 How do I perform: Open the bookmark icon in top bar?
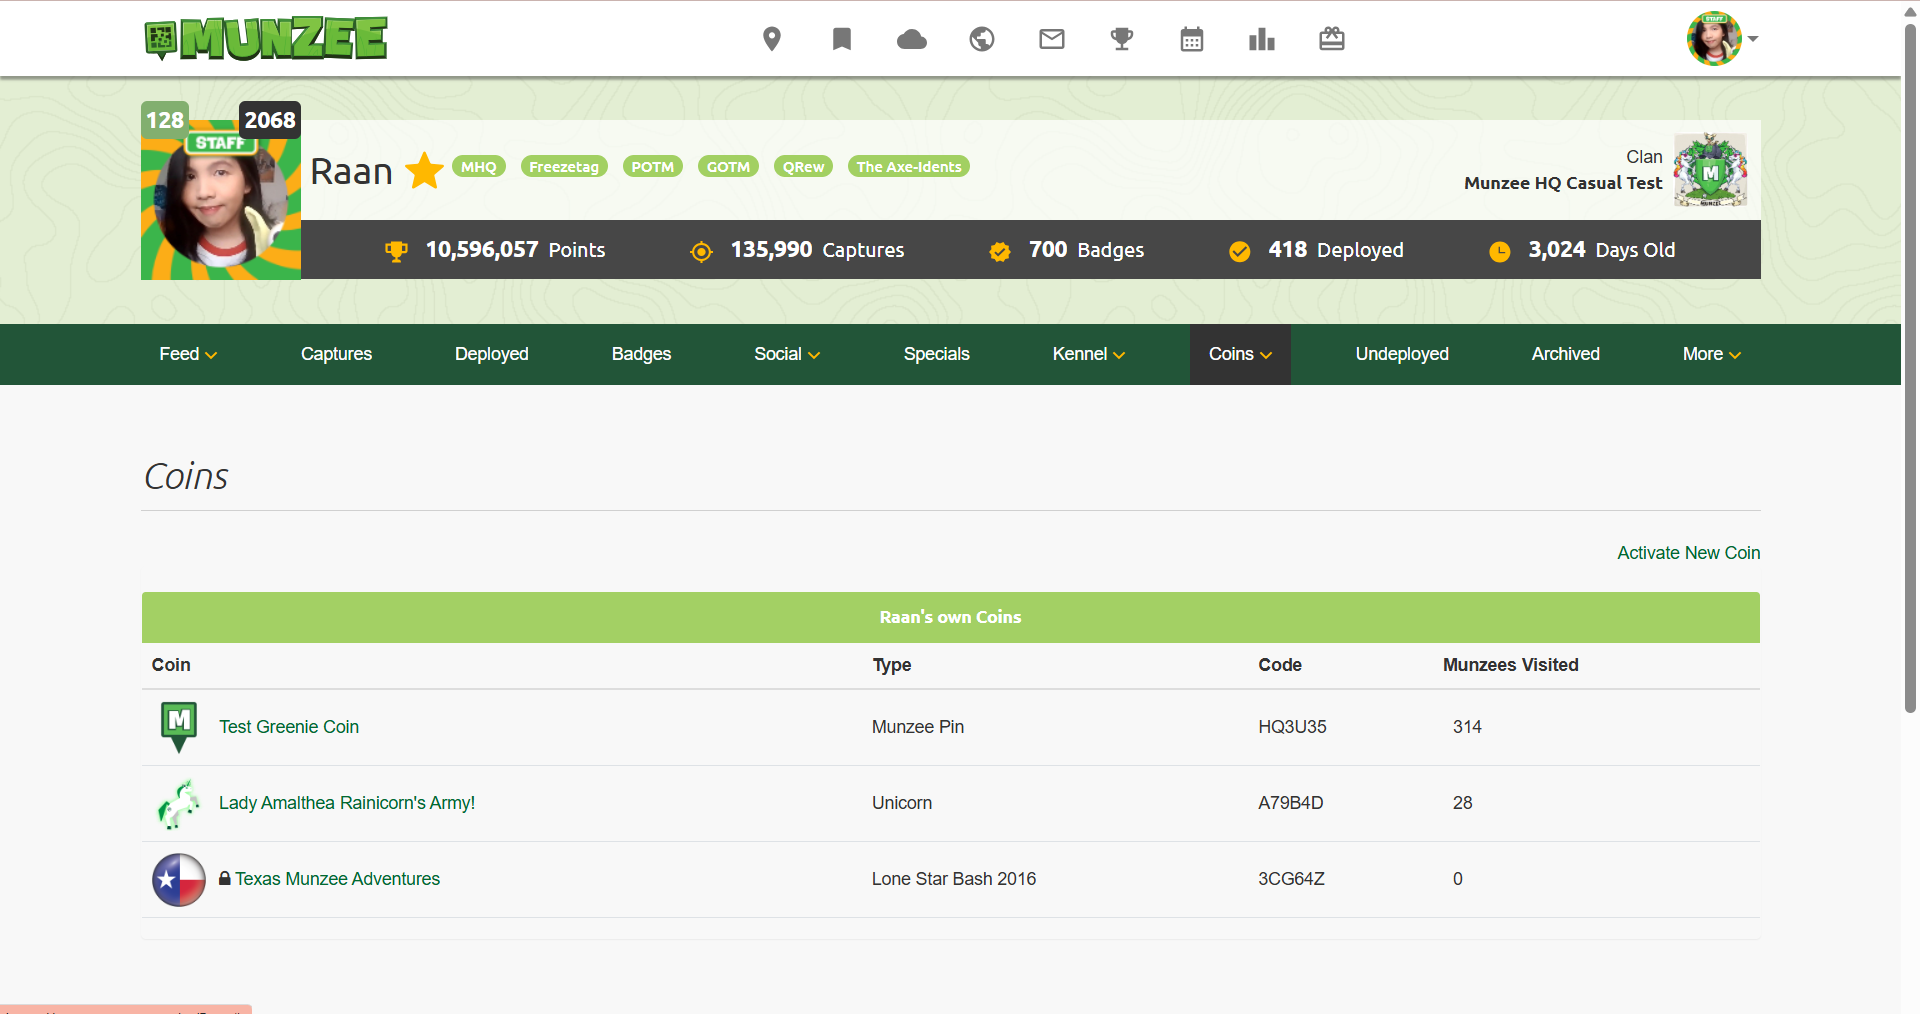[842, 39]
